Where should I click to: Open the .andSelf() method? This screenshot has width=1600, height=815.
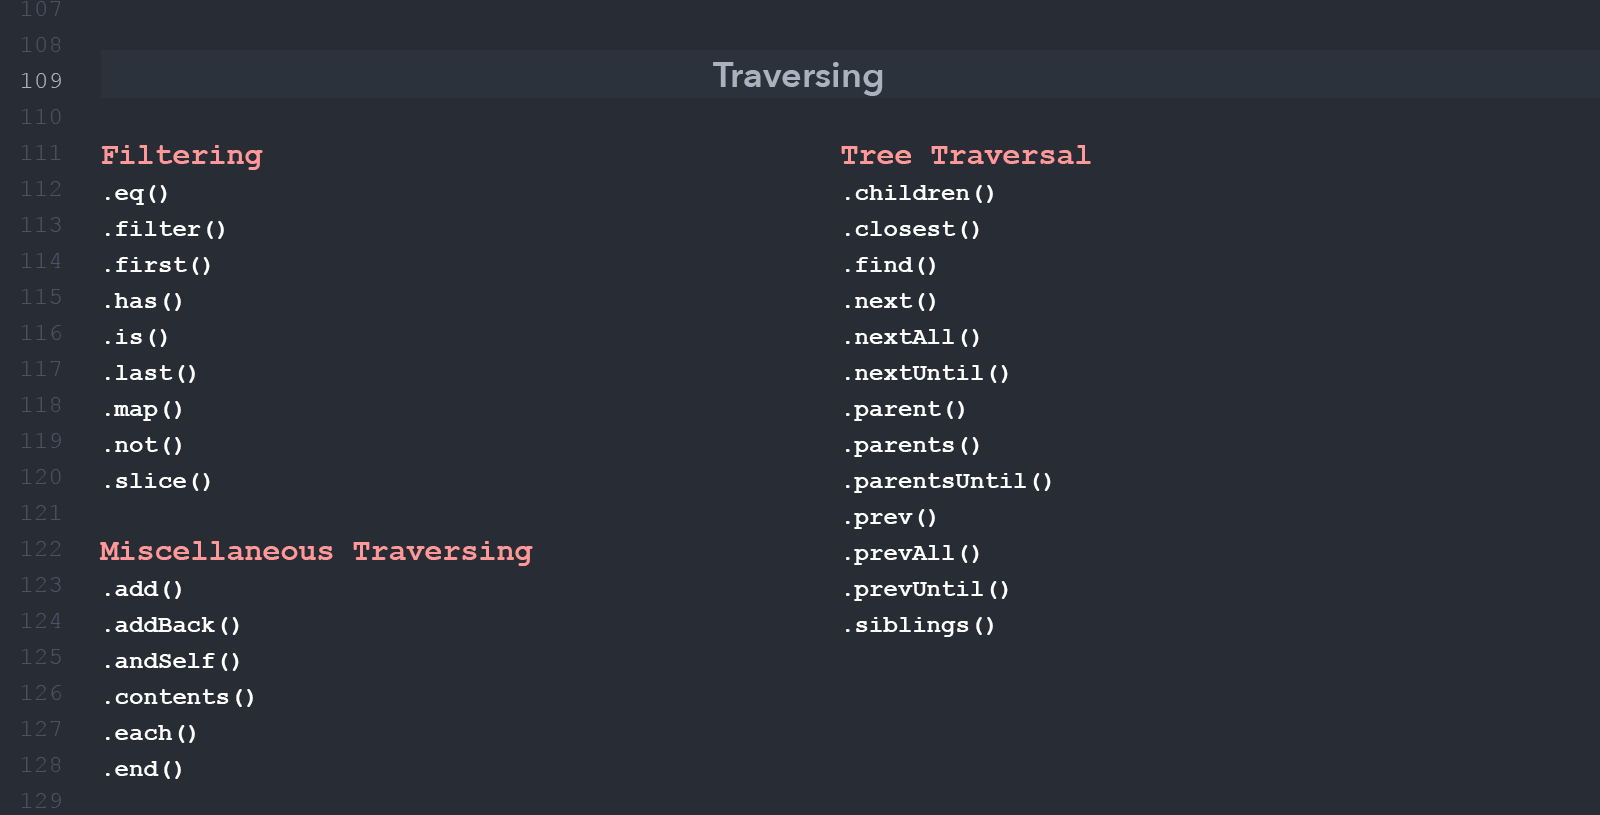172,661
